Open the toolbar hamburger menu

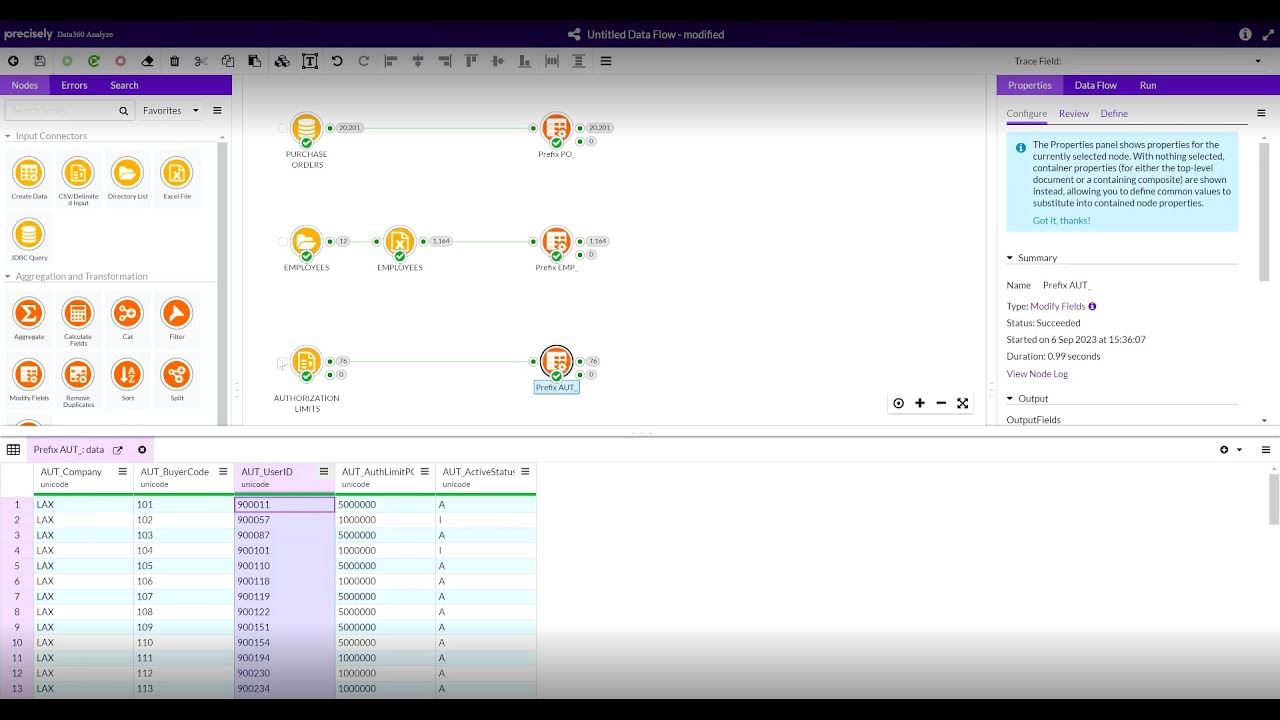point(606,61)
